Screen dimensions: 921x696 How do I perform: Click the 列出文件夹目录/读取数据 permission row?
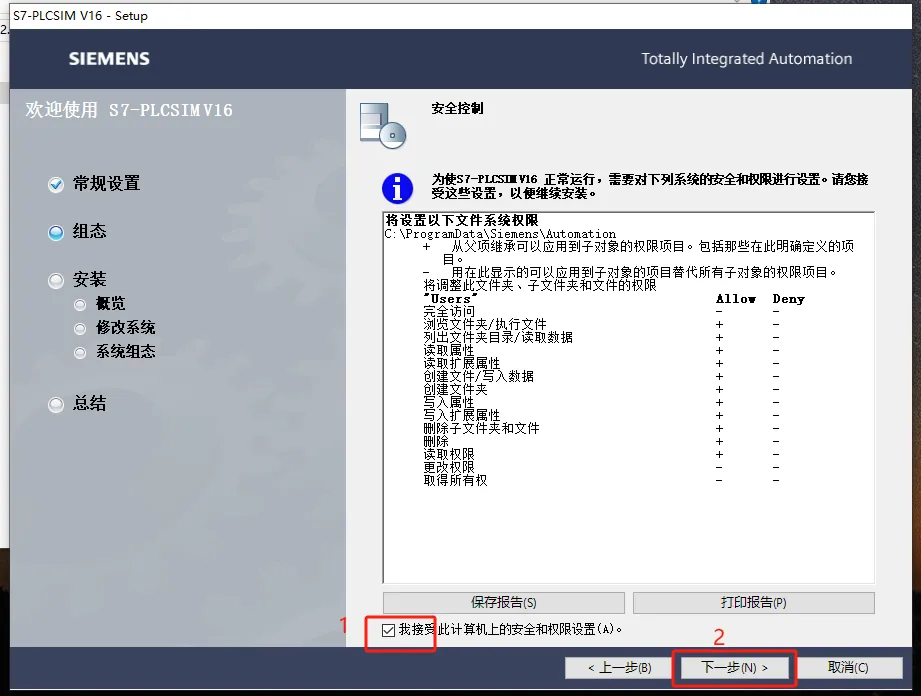(601, 337)
